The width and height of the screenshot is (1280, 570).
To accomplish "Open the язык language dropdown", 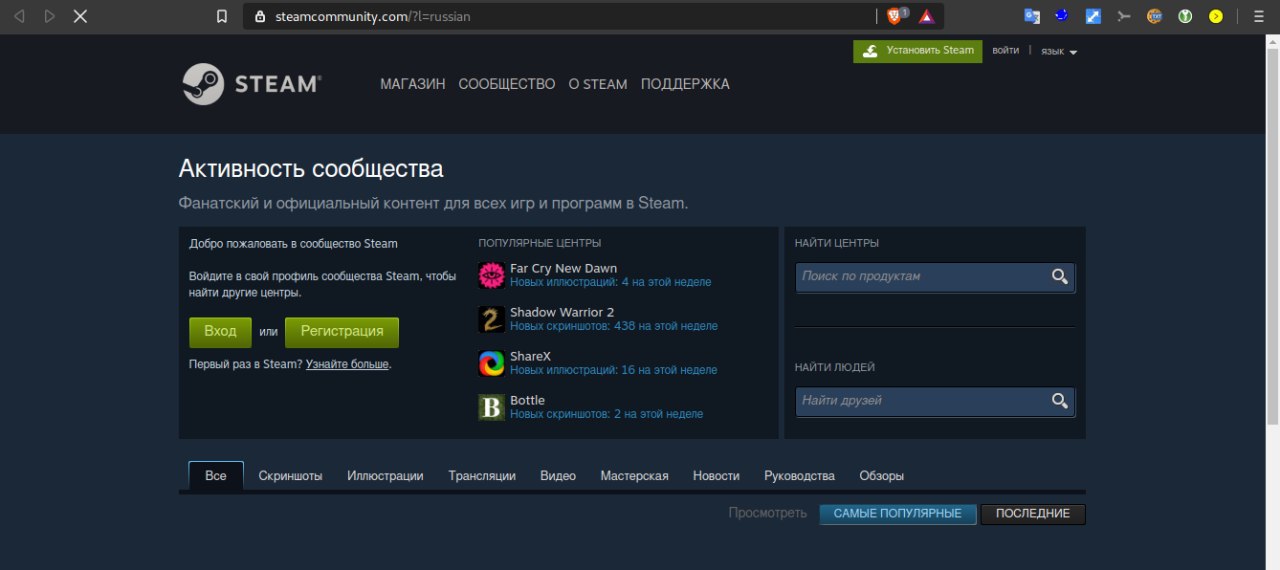I will pyautogui.click(x=1059, y=51).
